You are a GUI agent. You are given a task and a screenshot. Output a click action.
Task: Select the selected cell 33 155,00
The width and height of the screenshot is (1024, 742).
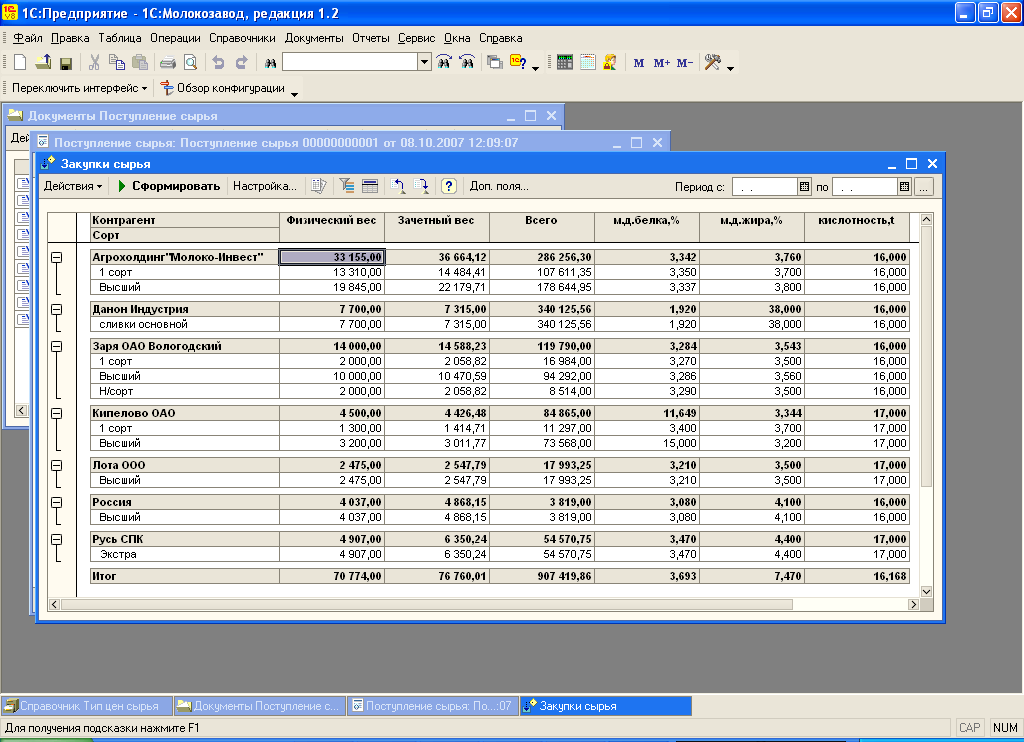pos(332,257)
